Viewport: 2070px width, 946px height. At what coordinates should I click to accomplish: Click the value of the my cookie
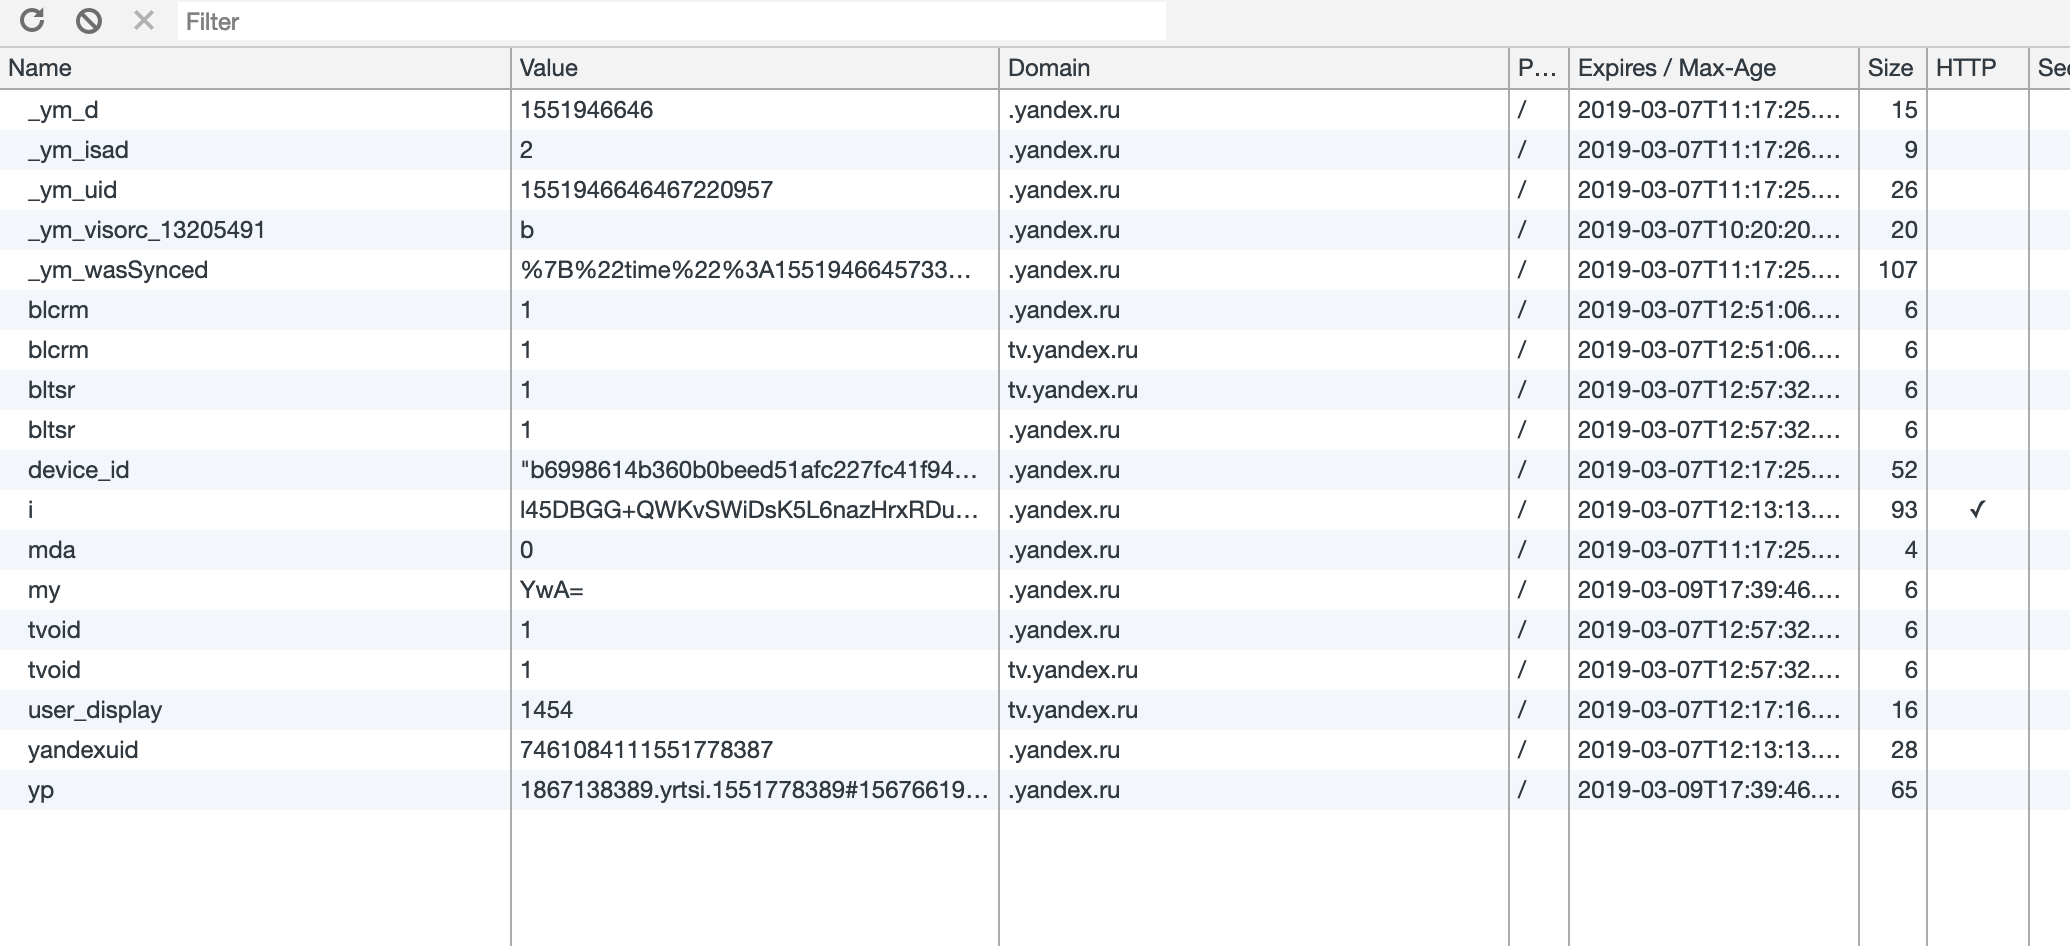(x=552, y=590)
